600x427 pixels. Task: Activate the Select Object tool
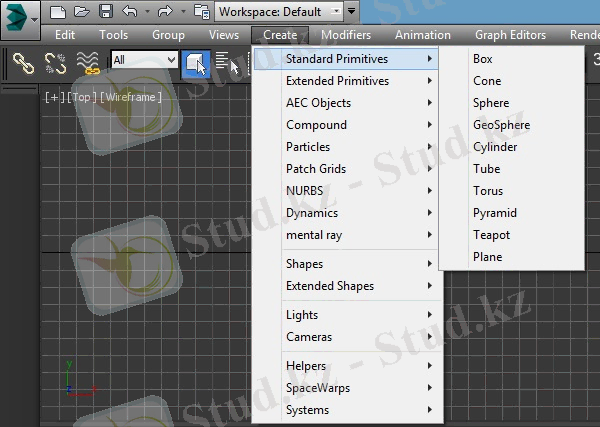pos(196,63)
